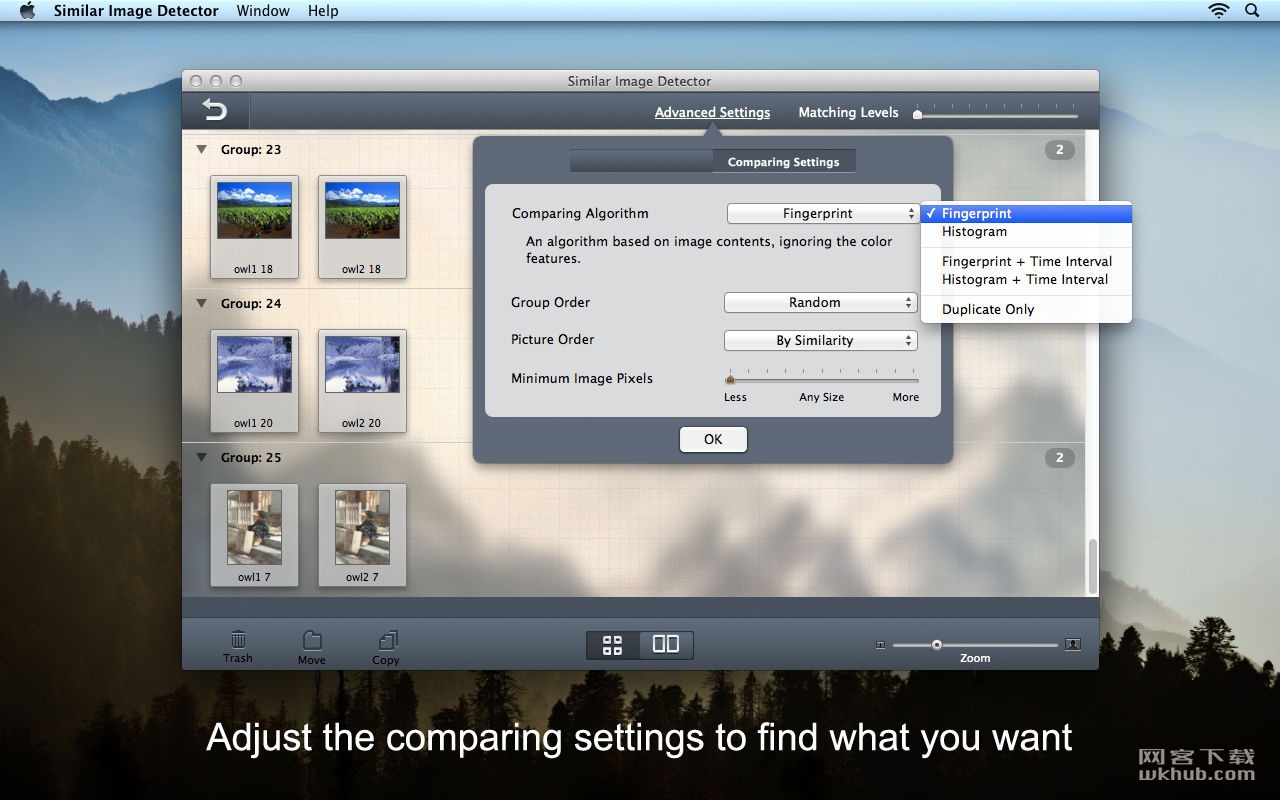The height and width of the screenshot is (800, 1280).
Task: Open the Group Order dropdown
Action: pyautogui.click(x=821, y=303)
